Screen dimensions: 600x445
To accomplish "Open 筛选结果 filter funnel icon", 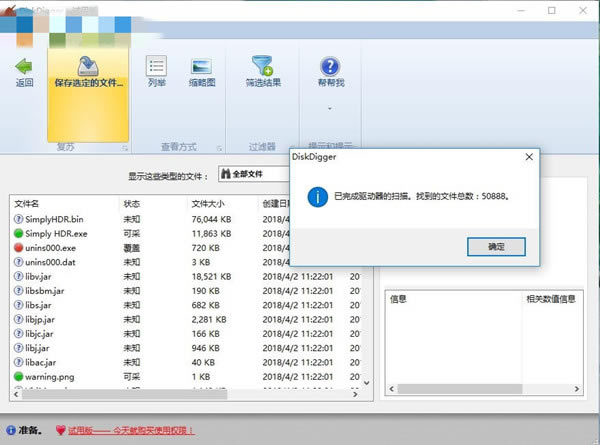I will 262,65.
